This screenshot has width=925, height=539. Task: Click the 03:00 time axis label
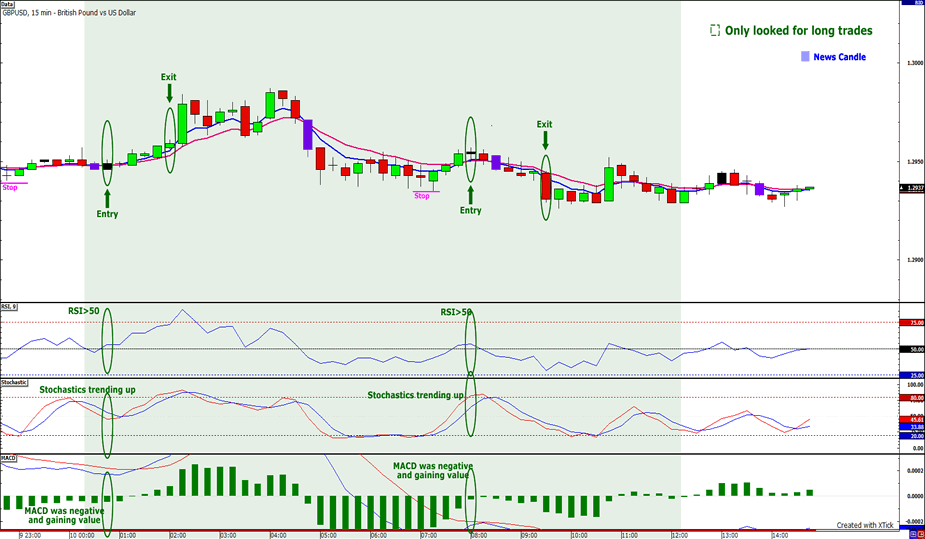click(x=228, y=535)
